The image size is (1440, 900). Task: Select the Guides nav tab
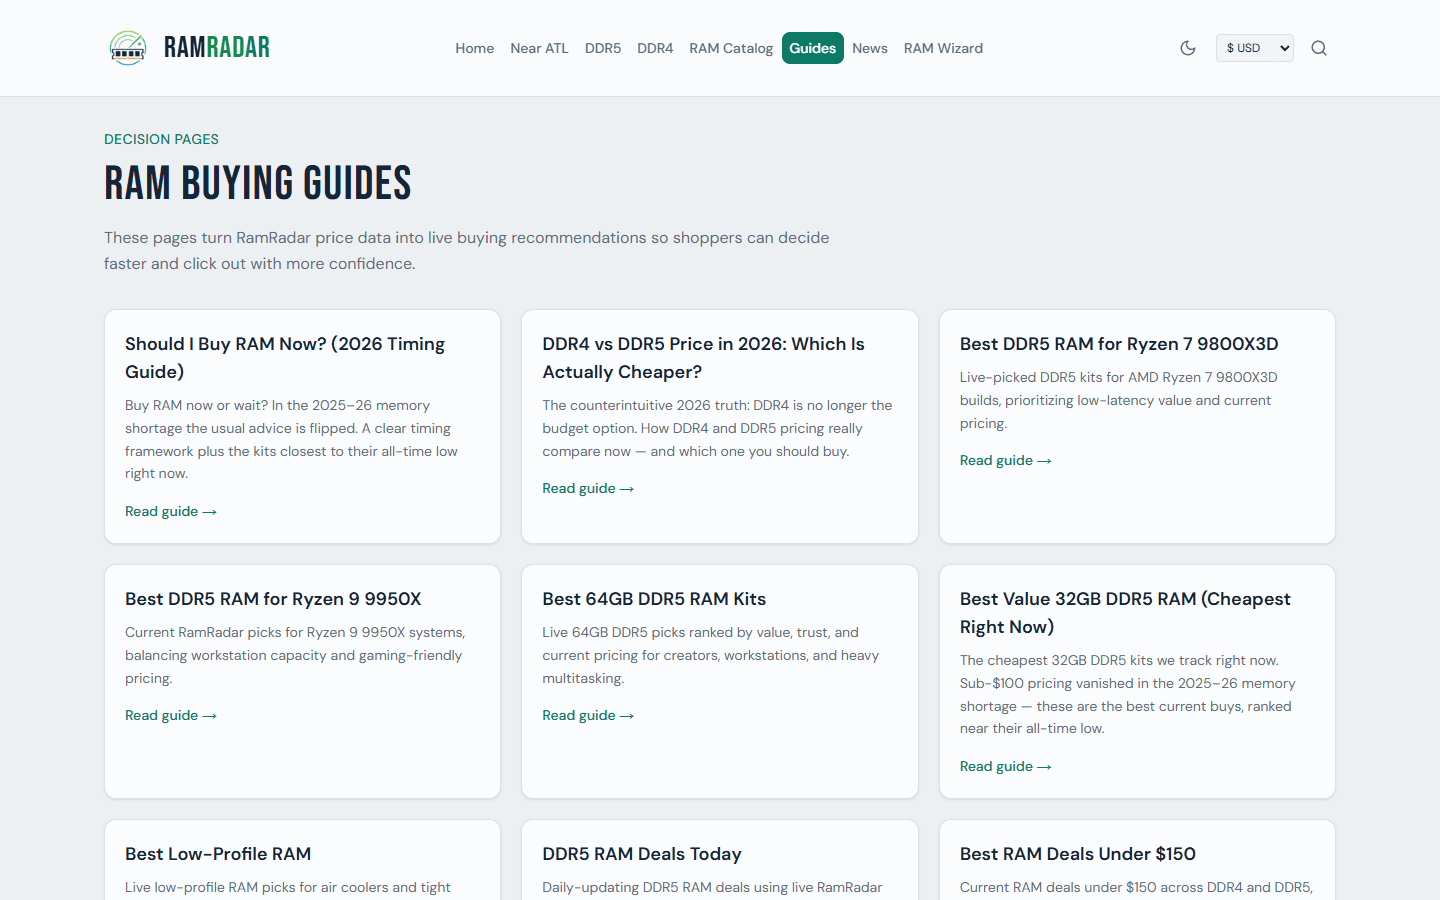[x=813, y=48]
